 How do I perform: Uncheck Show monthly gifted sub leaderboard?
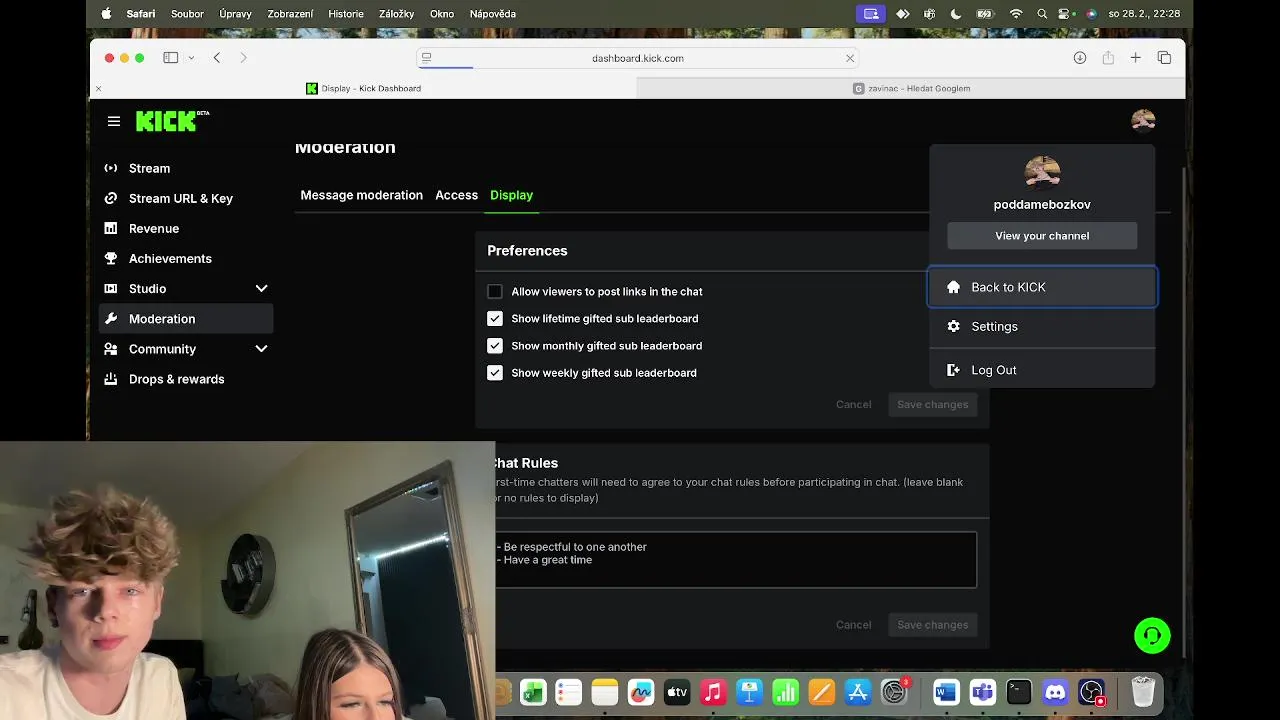coord(495,346)
